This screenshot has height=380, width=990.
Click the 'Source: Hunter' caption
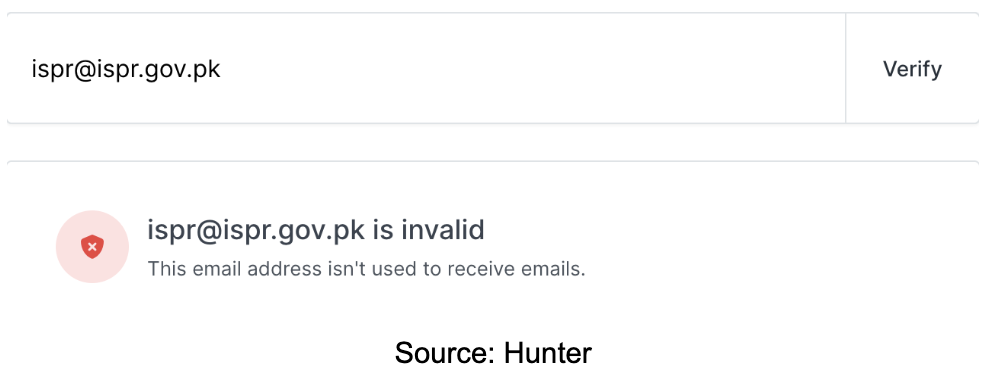[493, 353]
